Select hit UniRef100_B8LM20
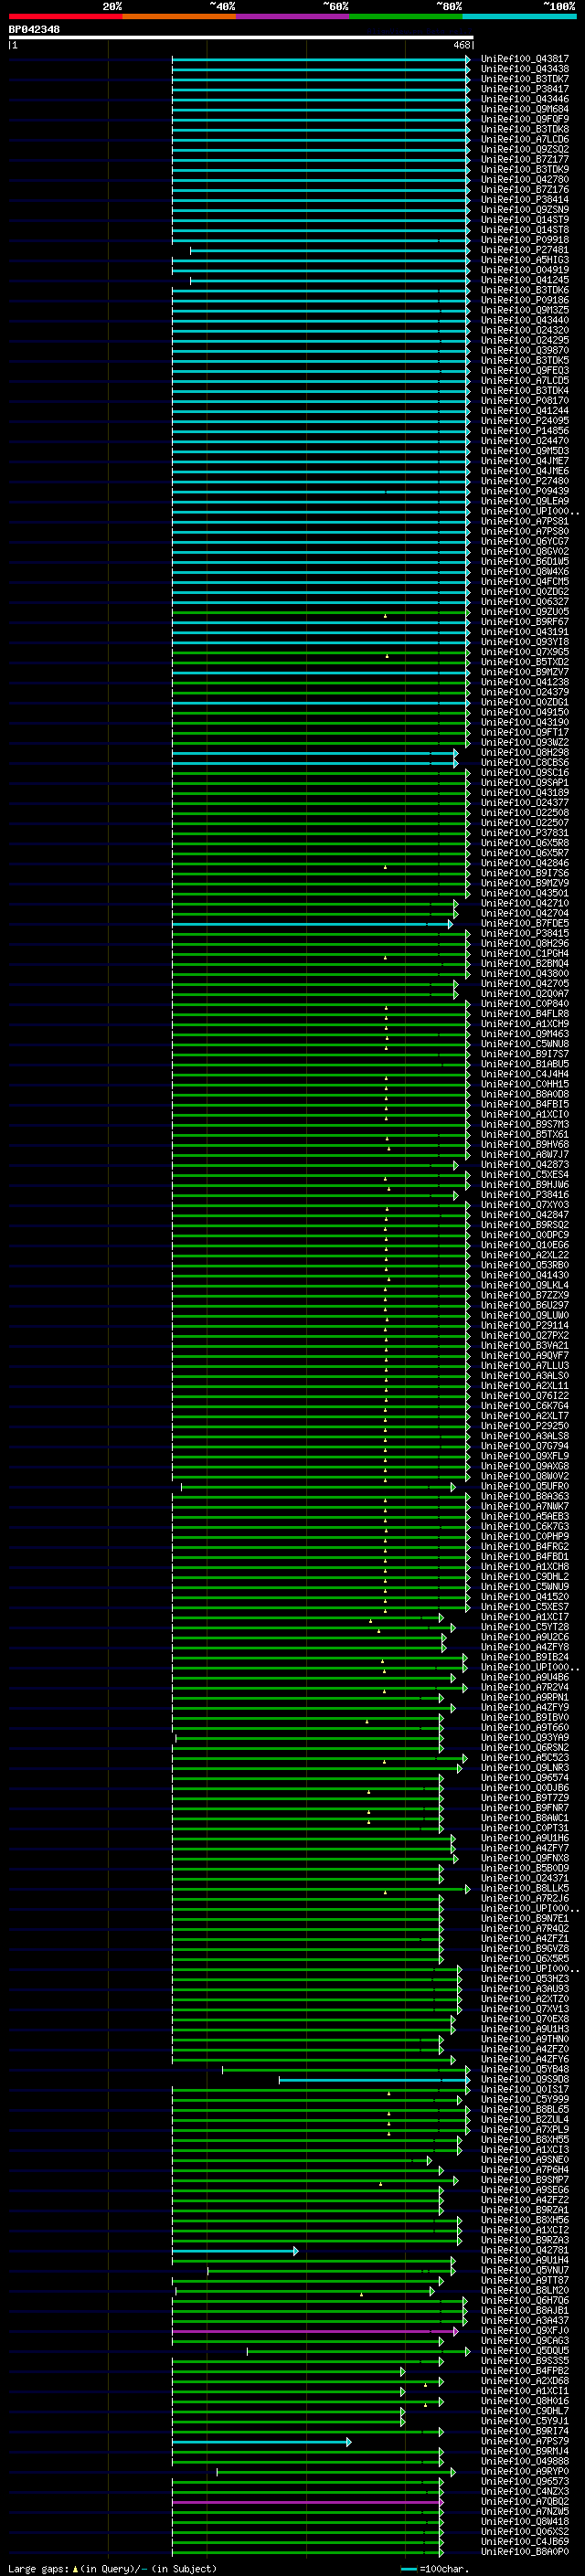This screenshot has height=2576, width=585. (x=524, y=2290)
